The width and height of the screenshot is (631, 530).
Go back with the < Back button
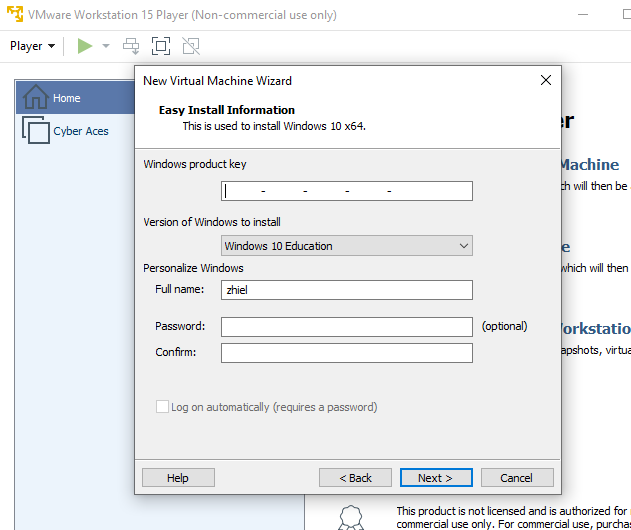(355, 478)
